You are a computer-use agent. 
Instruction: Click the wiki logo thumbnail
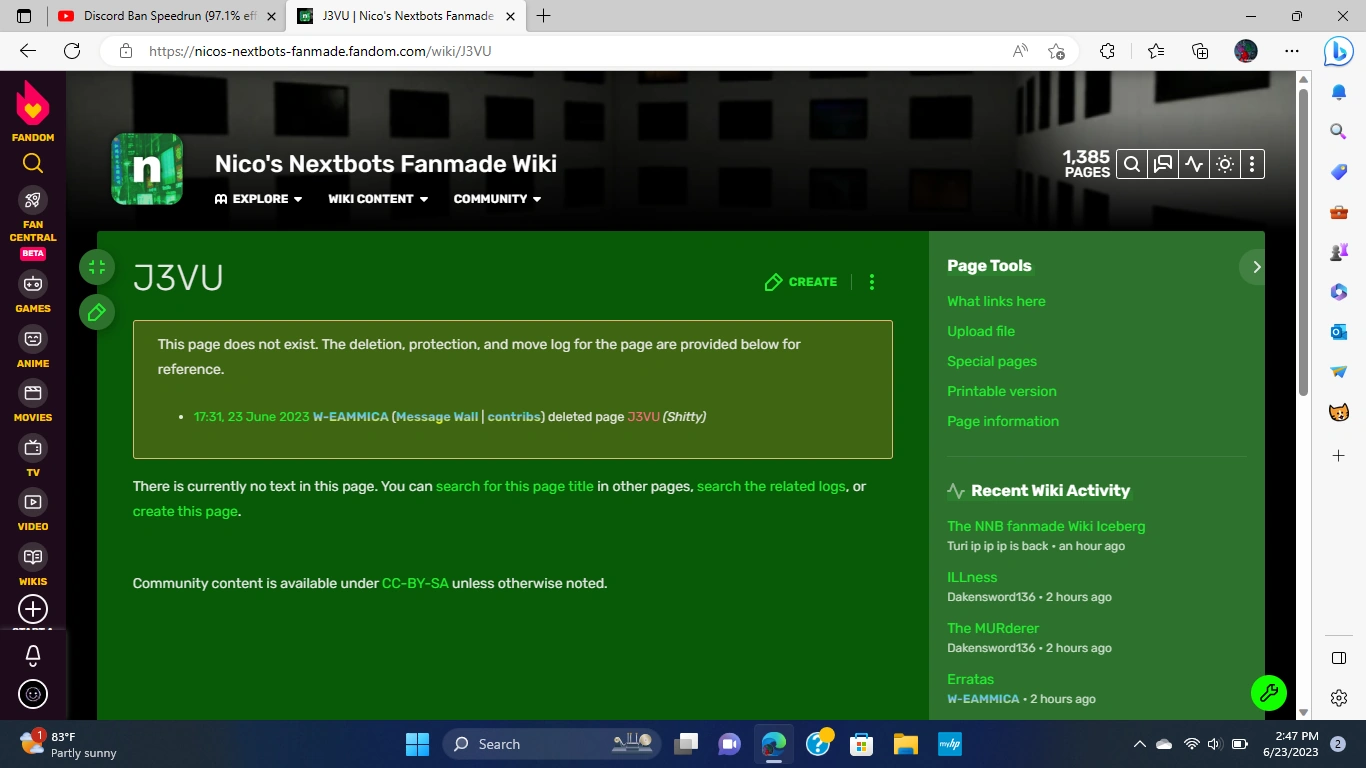(147, 169)
